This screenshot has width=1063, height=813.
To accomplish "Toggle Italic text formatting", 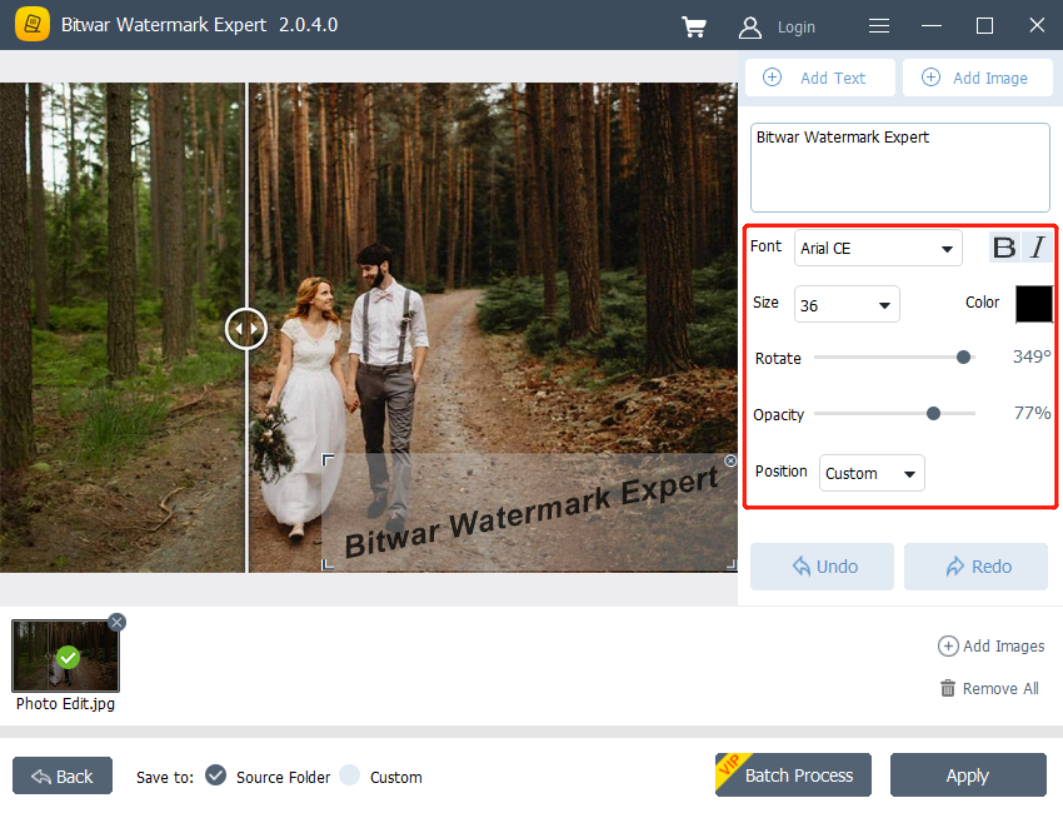I will pos(1037,247).
